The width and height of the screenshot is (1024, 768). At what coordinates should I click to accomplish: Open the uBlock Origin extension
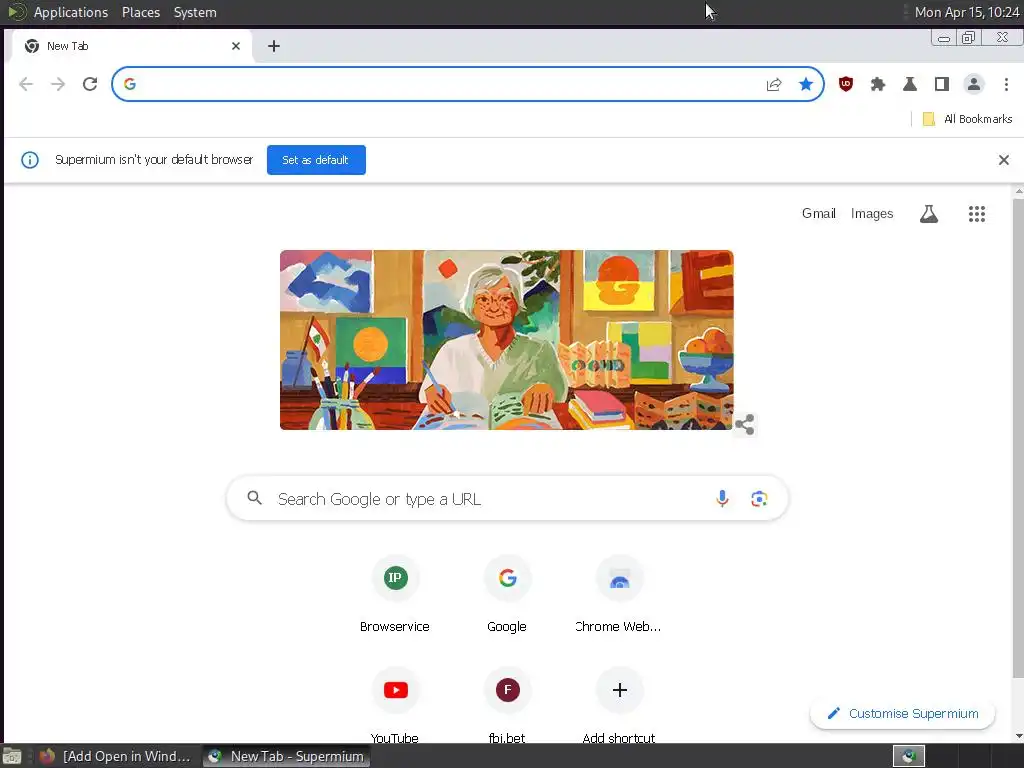[x=846, y=84]
